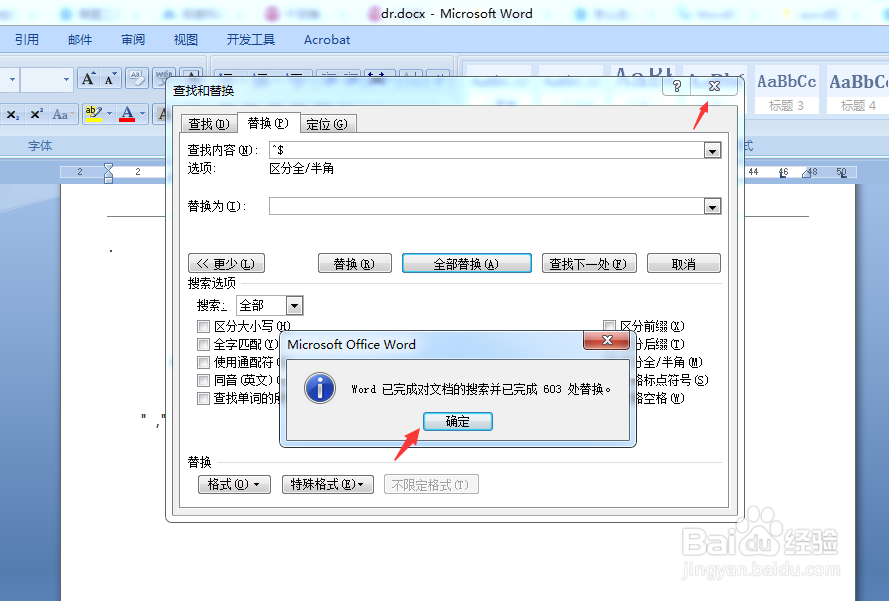
Task: Toggle 区分前缀(X) checkbox
Action: (x=609, y=326)
